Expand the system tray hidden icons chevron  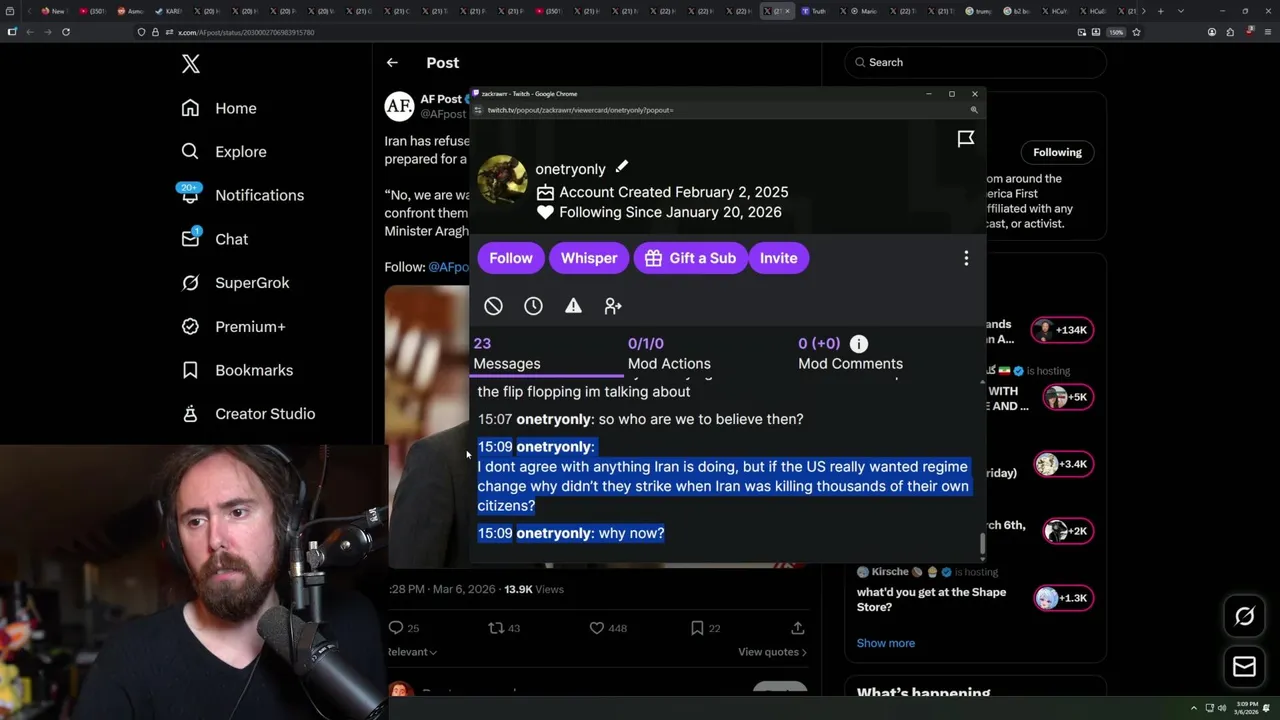pyautogui.click(x=1193, y=708)
